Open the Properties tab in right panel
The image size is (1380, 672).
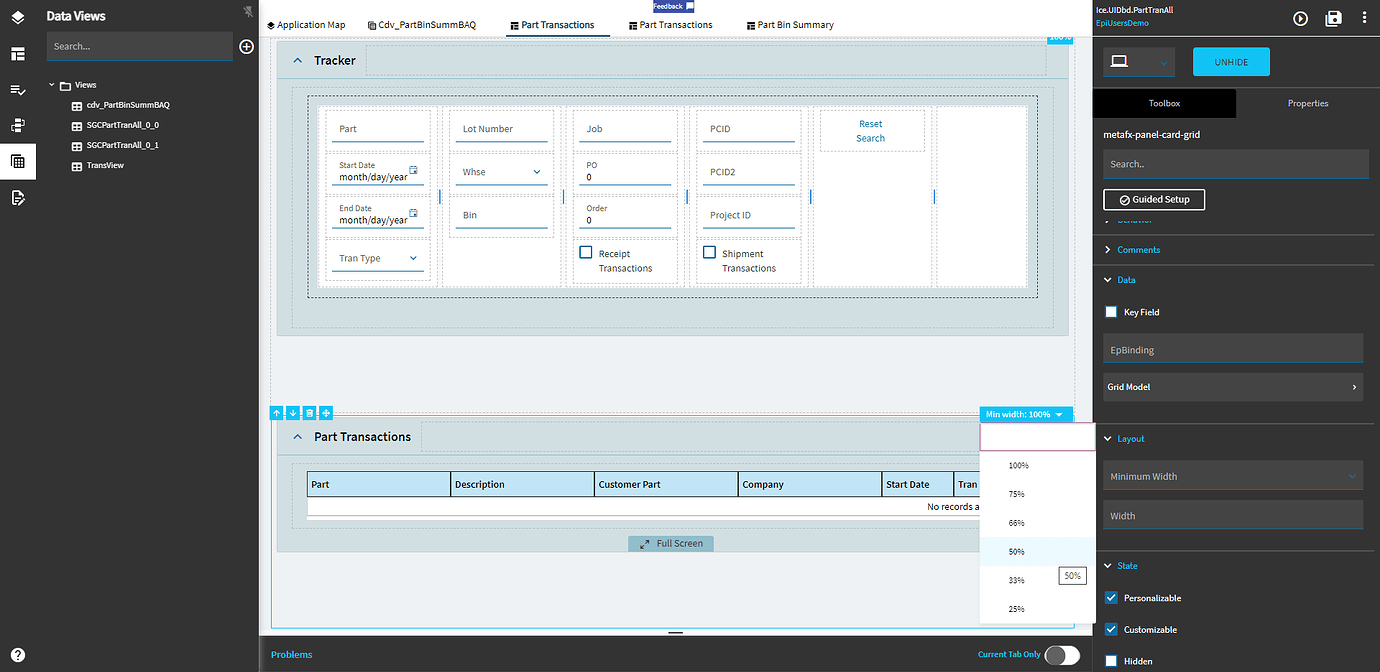(1307, 103)
